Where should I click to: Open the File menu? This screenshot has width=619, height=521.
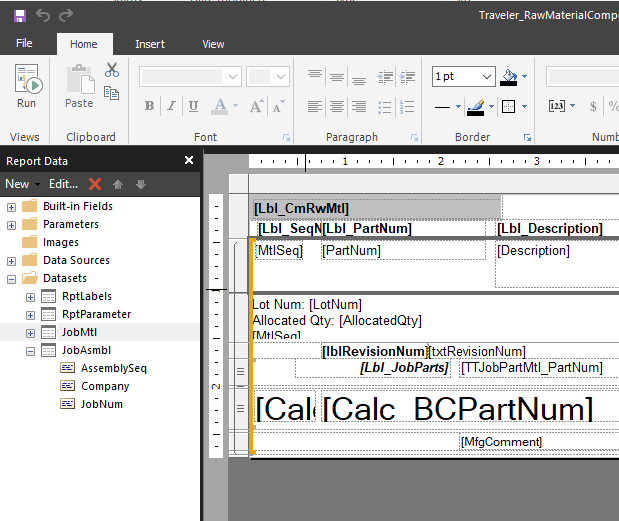[24, 44]
